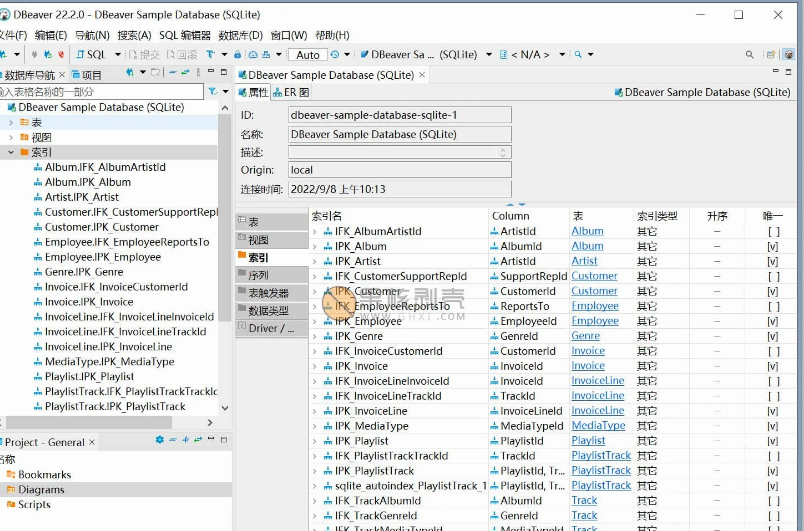This screenshot has height=531, width=804.
Task: Open the active connection selector dropdown
Action: (x=489, y=54)
